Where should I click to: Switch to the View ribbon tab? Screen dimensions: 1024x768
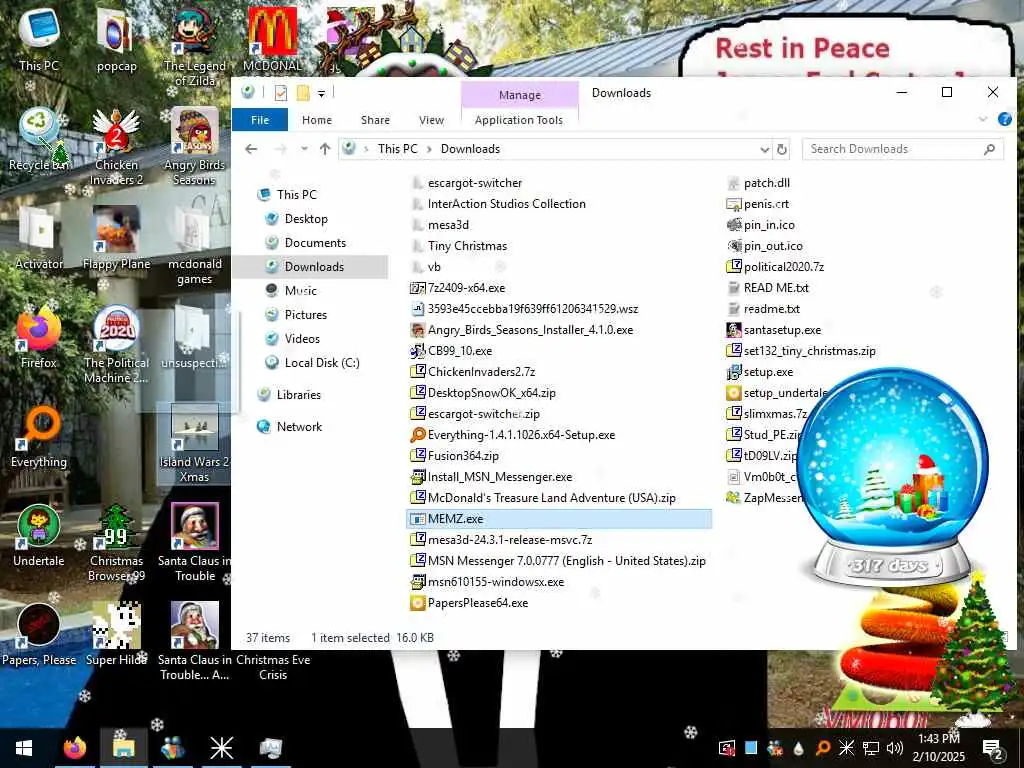(431, 120)
